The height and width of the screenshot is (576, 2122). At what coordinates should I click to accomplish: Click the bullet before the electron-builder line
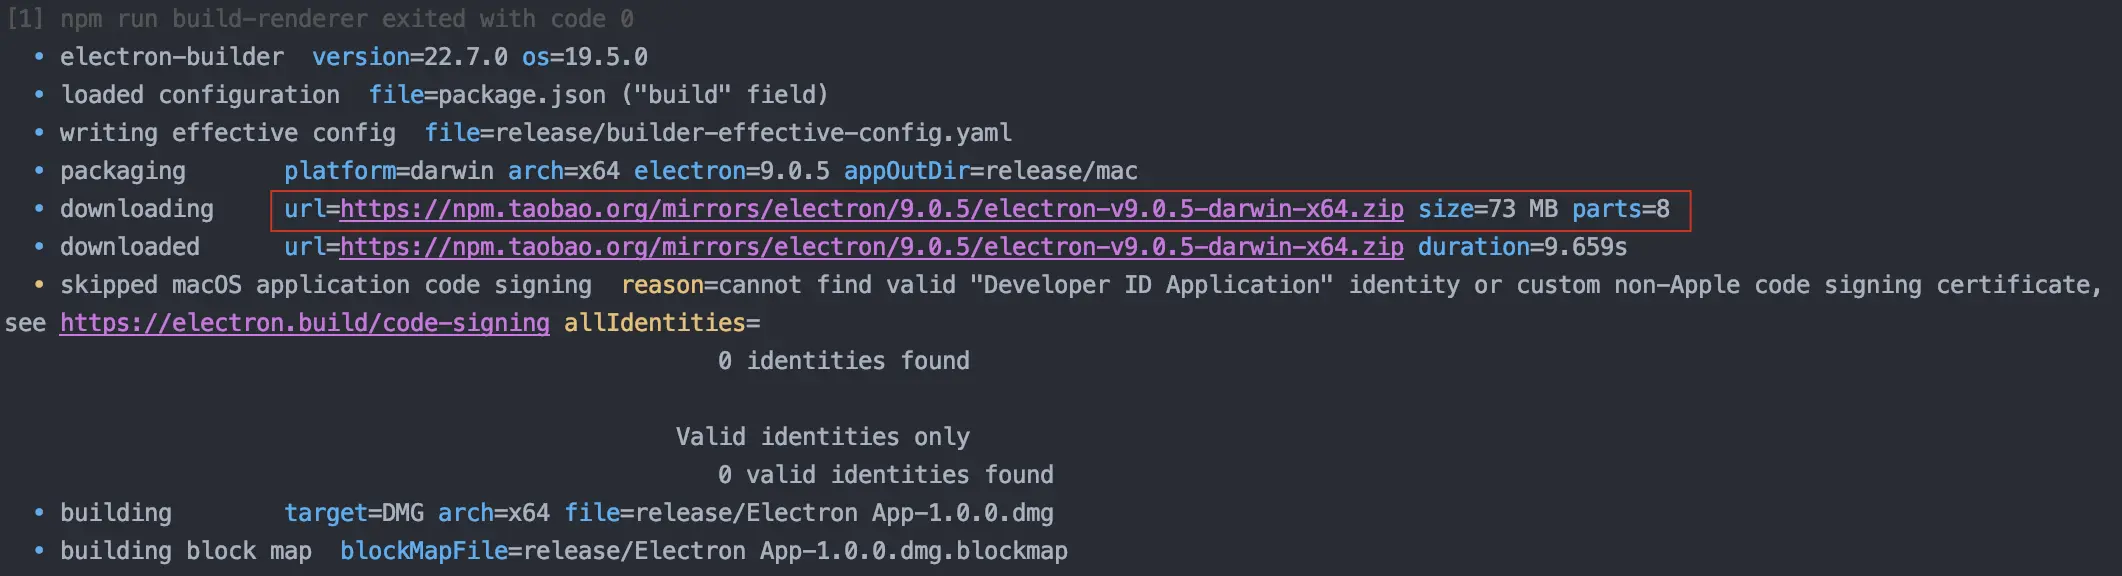(x=39, y=57)
